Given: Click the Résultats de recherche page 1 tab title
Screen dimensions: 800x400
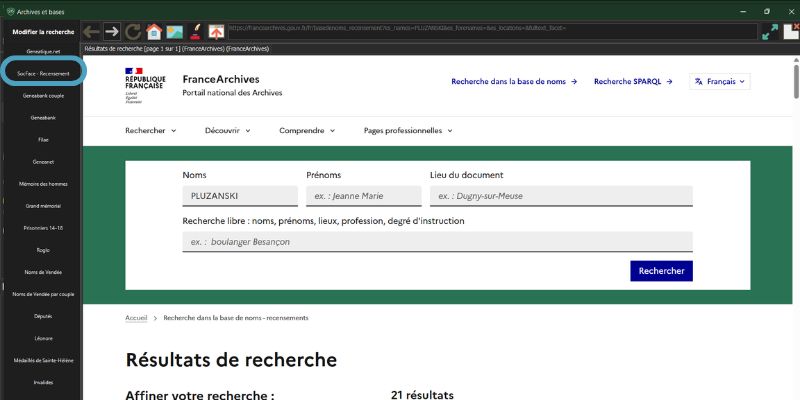Looking at the screenshot, I should click(177, 49).
